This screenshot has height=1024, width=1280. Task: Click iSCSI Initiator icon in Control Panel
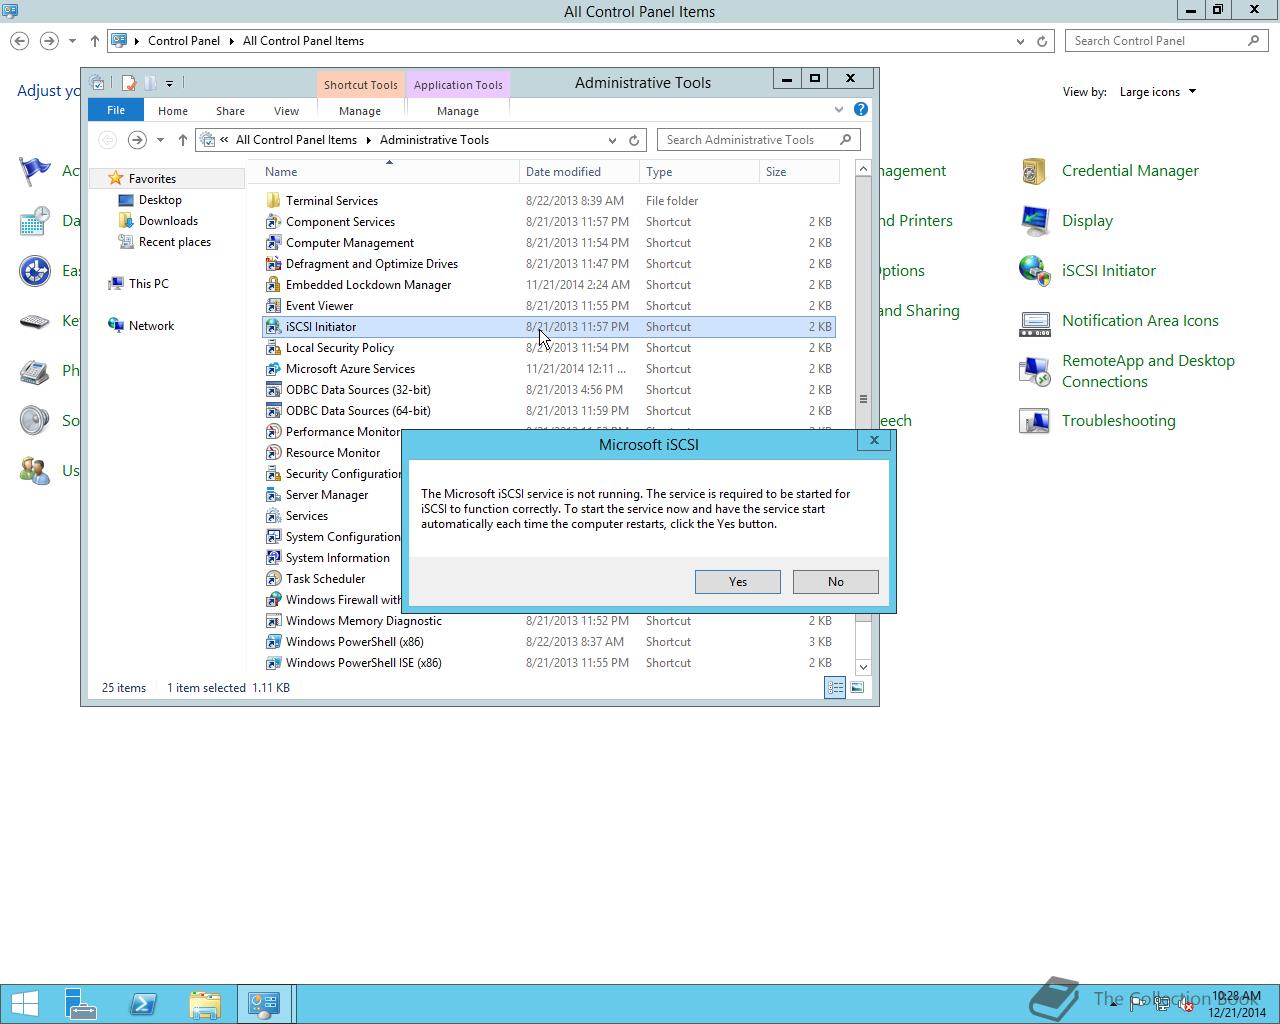(x=1033, y=271)
